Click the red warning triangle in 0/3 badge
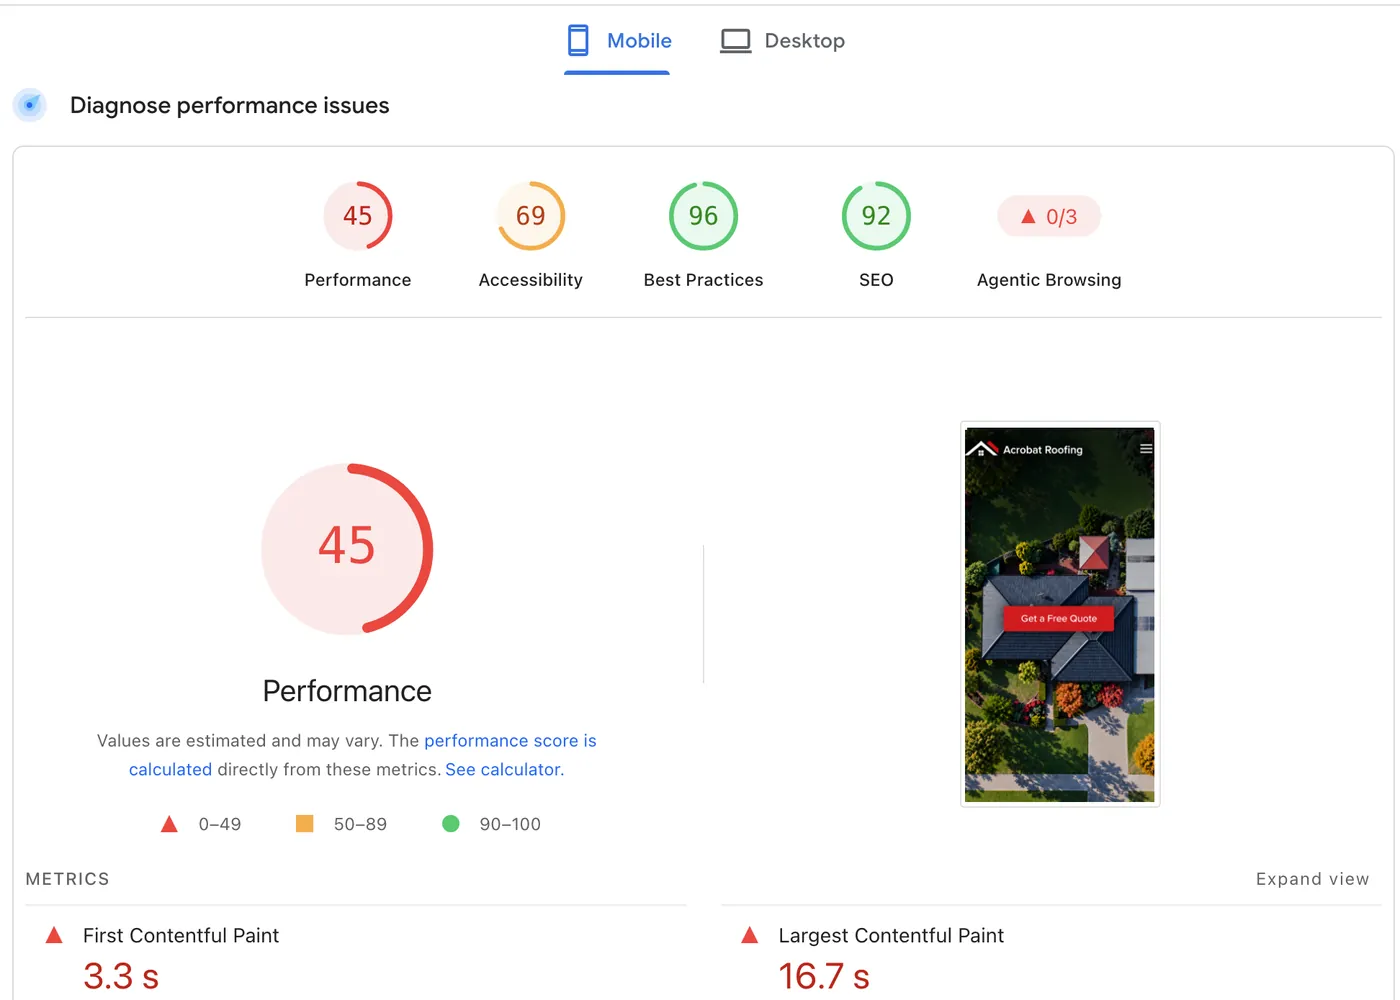Viewport: 1400px width, 1000px height. tap(1028, 216)
